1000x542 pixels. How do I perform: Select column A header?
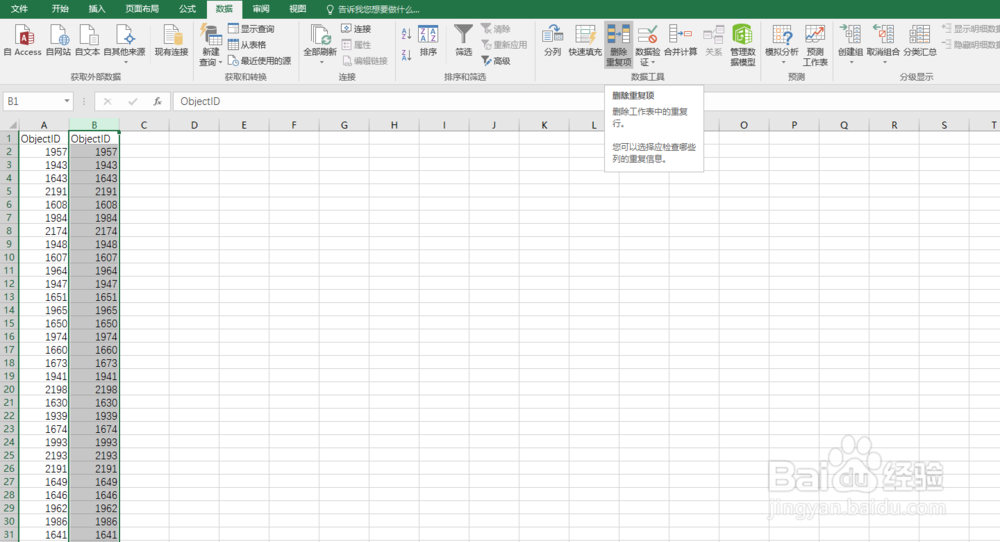pyautogui.click(x=44, y=125)
